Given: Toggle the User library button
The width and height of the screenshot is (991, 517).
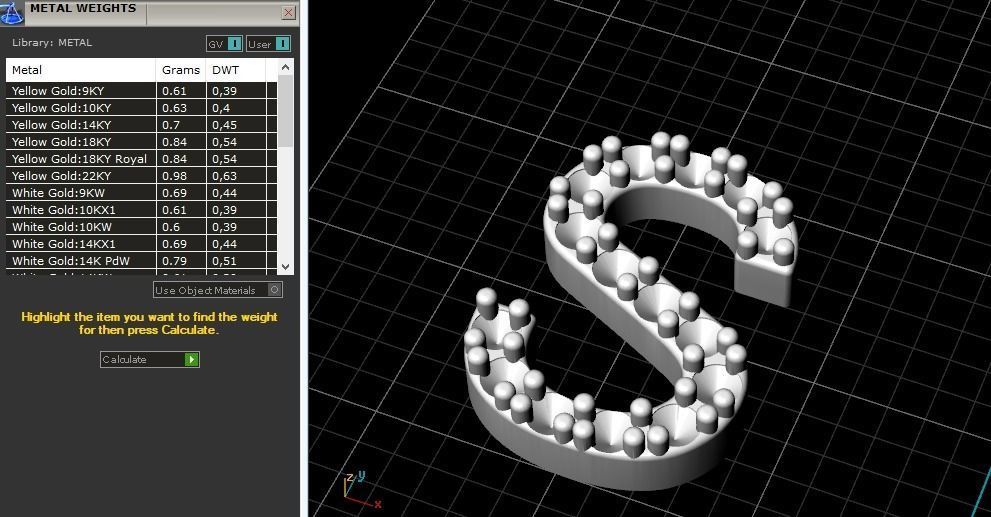Looking at the screenshot, I should pyautogui.click(x=269, y=44).
